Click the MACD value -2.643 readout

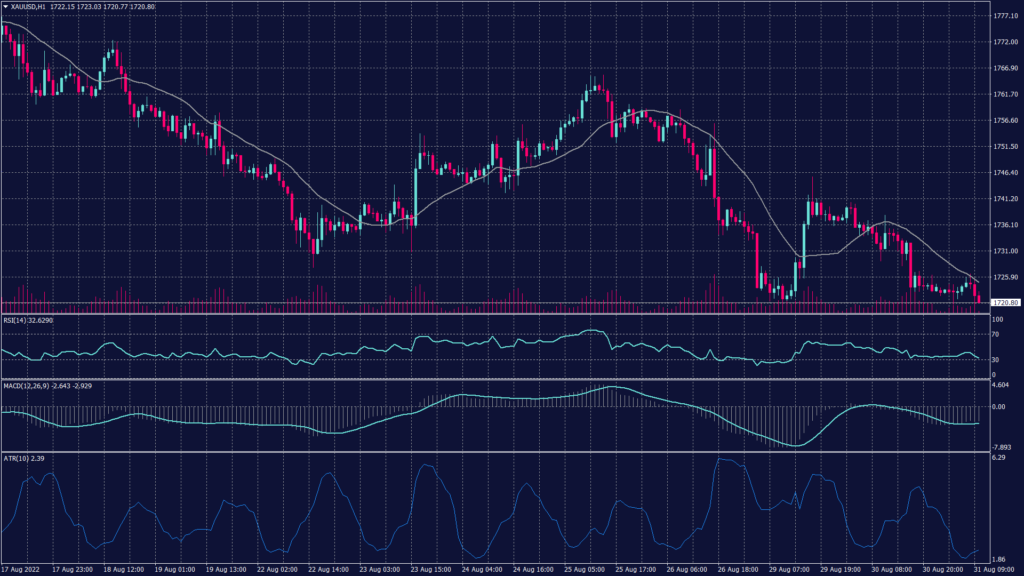[x=57, y=386]
